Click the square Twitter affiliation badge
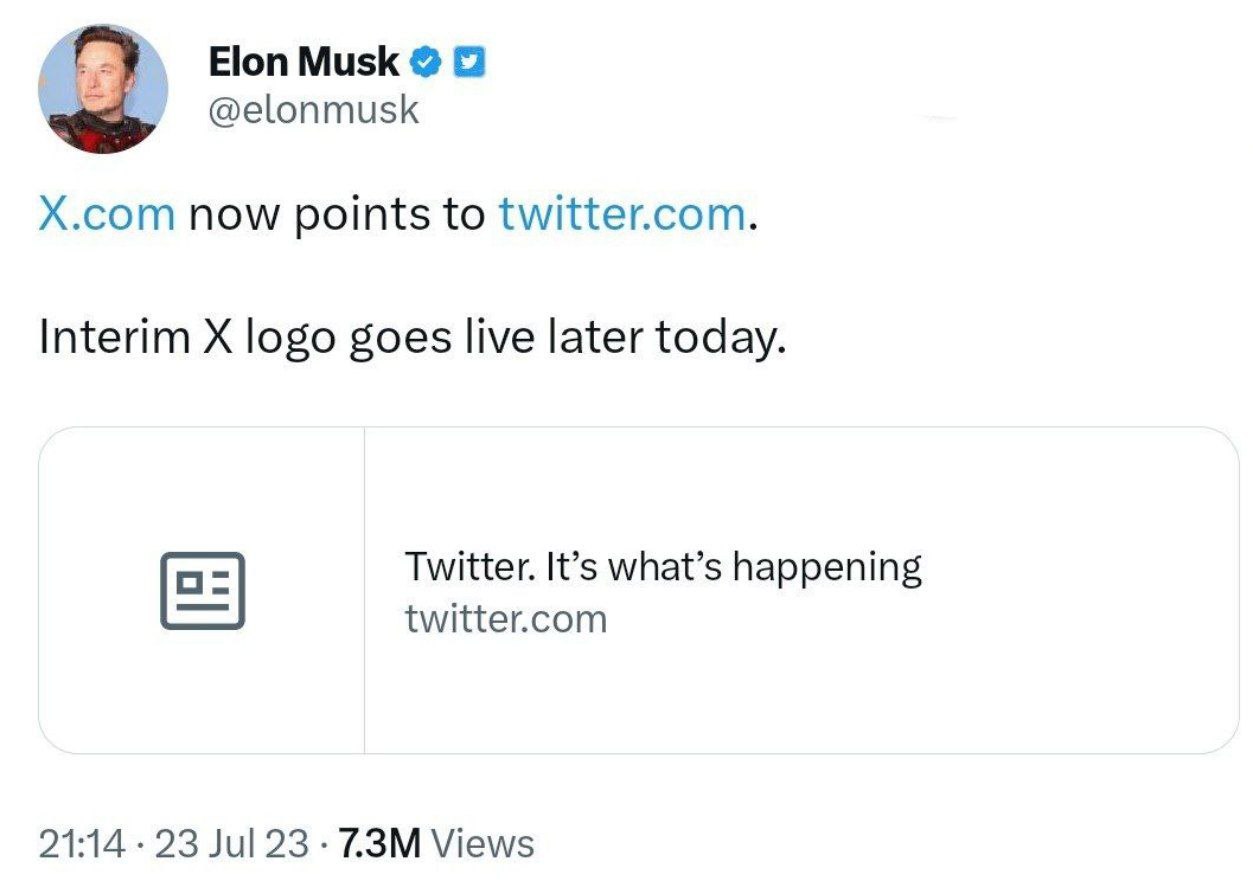Viewport: 1253px width, 881px height. pyautogui.click(x=469, y=63)
